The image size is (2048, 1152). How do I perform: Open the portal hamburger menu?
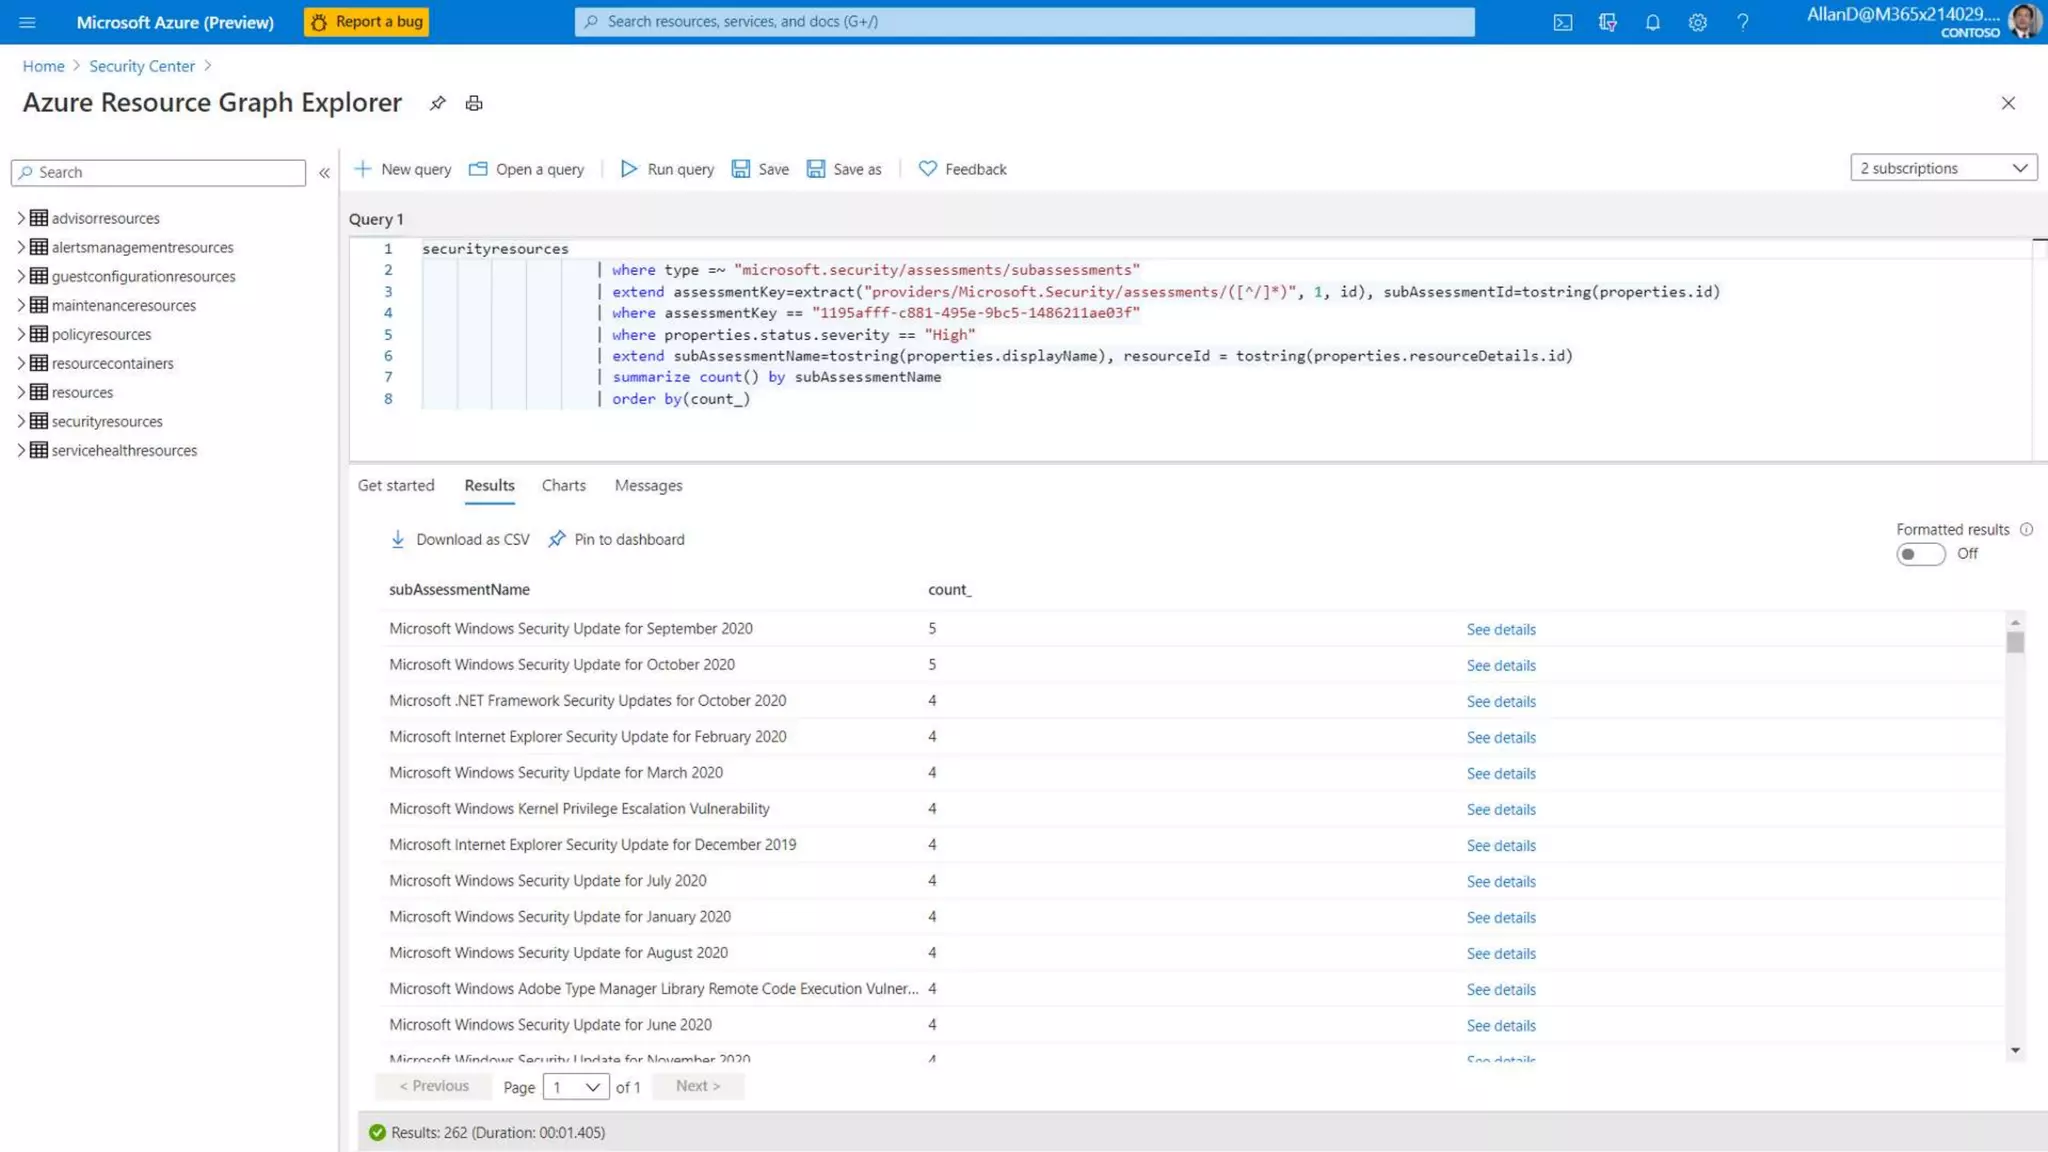click(27, 22)
